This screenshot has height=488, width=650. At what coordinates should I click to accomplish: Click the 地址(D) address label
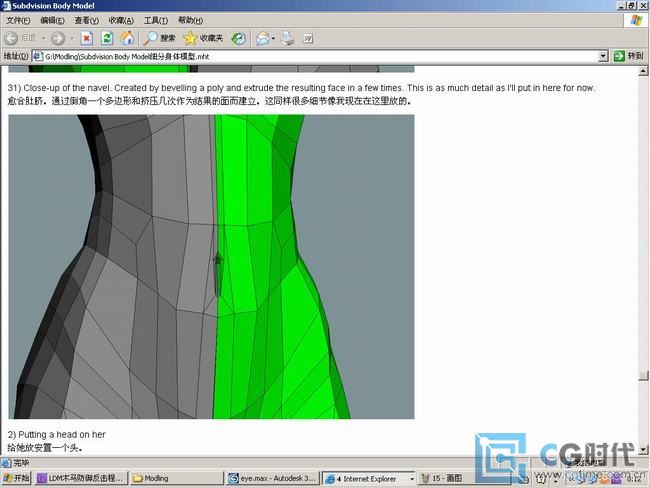pos(16,56)
